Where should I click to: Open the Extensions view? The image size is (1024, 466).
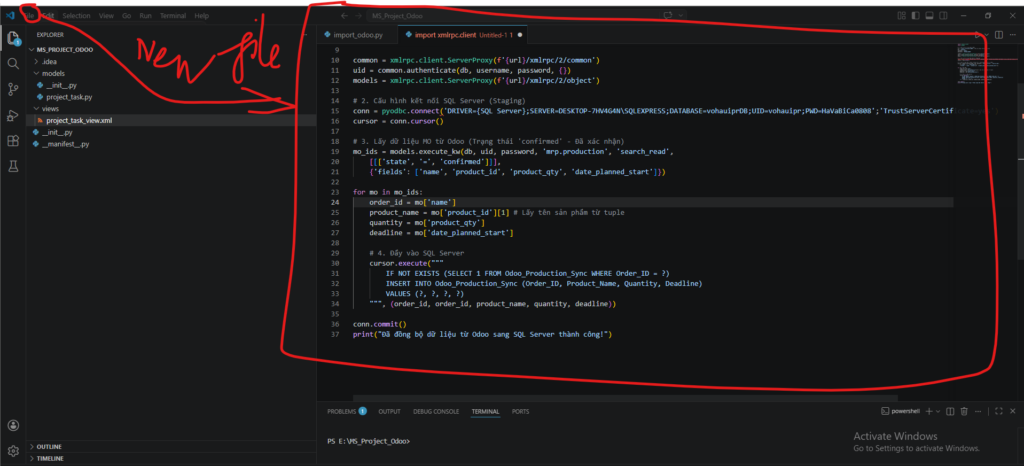13,141
